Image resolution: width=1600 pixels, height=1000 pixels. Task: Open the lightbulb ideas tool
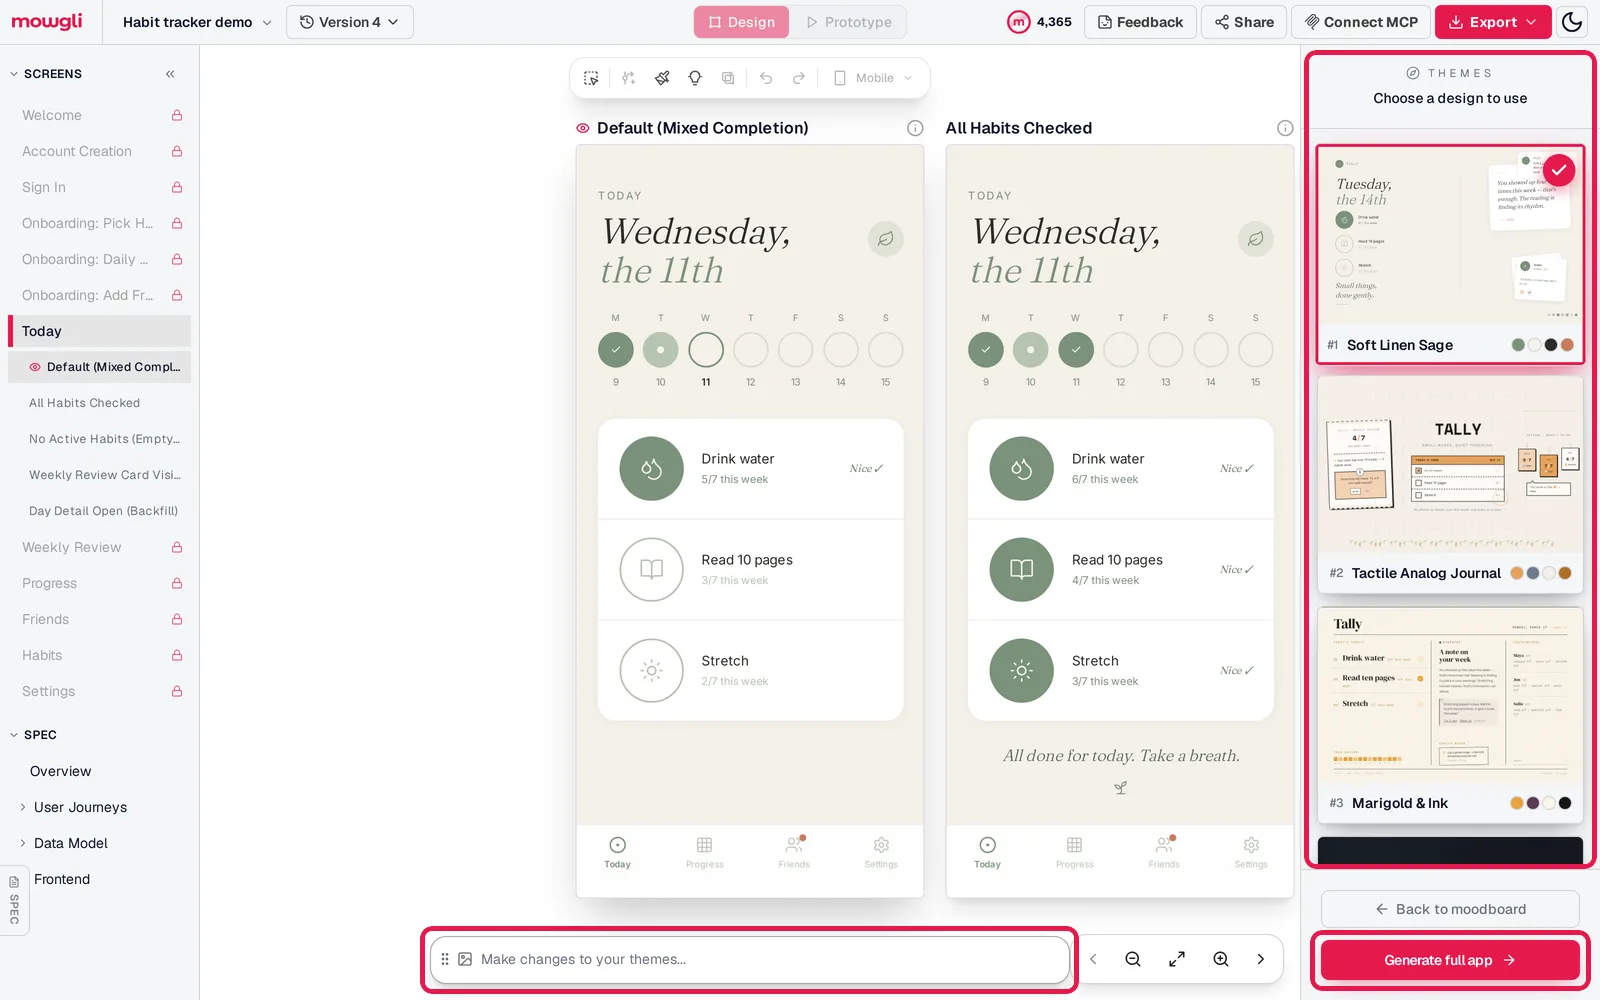(695, 78)
